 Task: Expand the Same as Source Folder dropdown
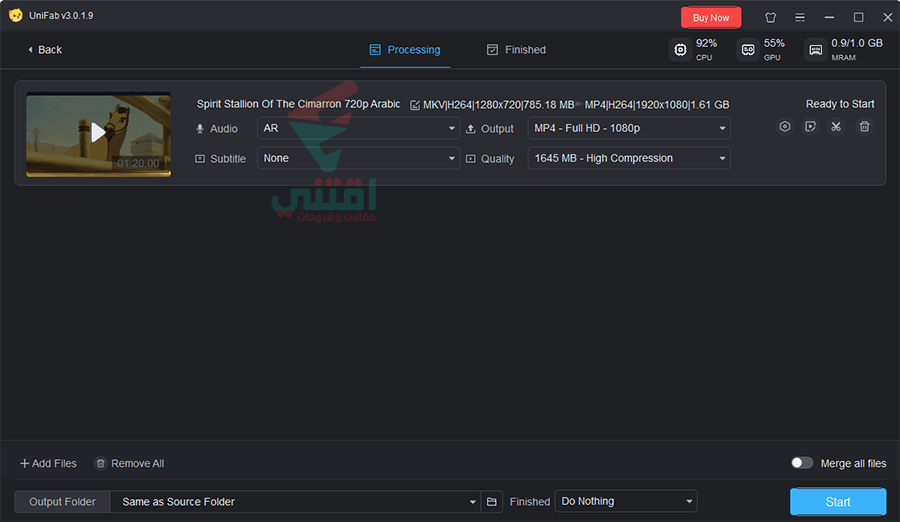click(296, 501)
